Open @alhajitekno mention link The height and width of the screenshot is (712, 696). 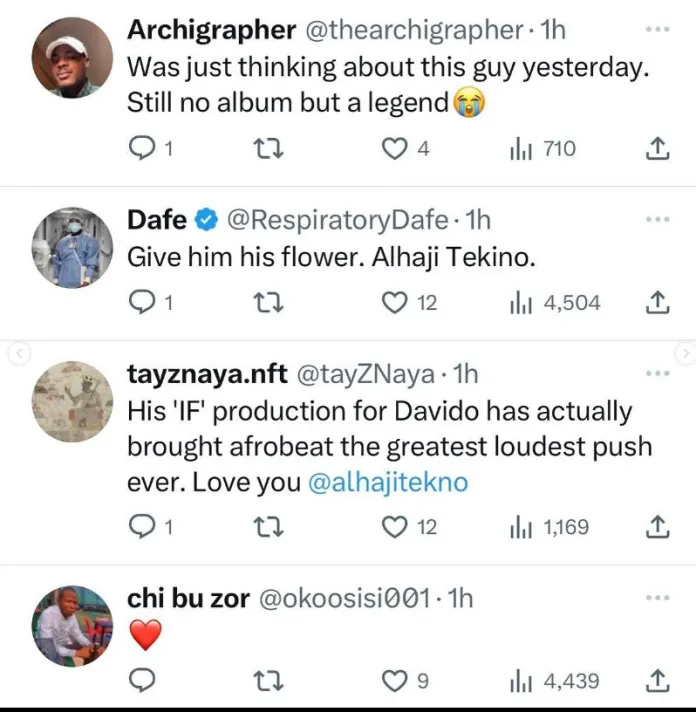(x=388, y=482)
